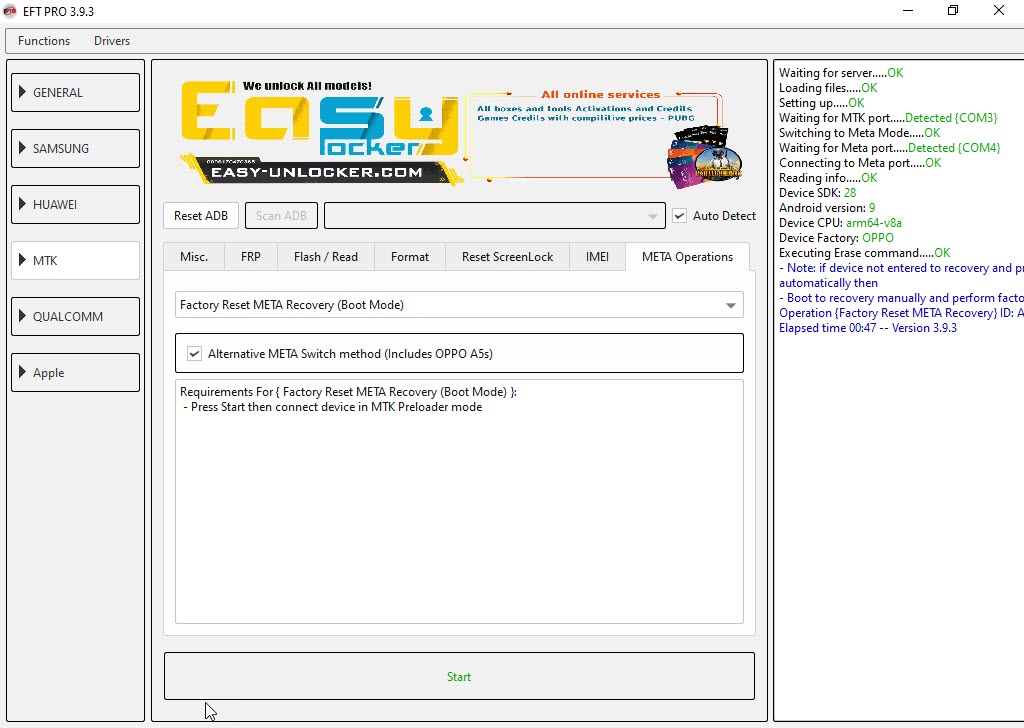Open the Drivers menu
1024x728 pixels.
112,40
